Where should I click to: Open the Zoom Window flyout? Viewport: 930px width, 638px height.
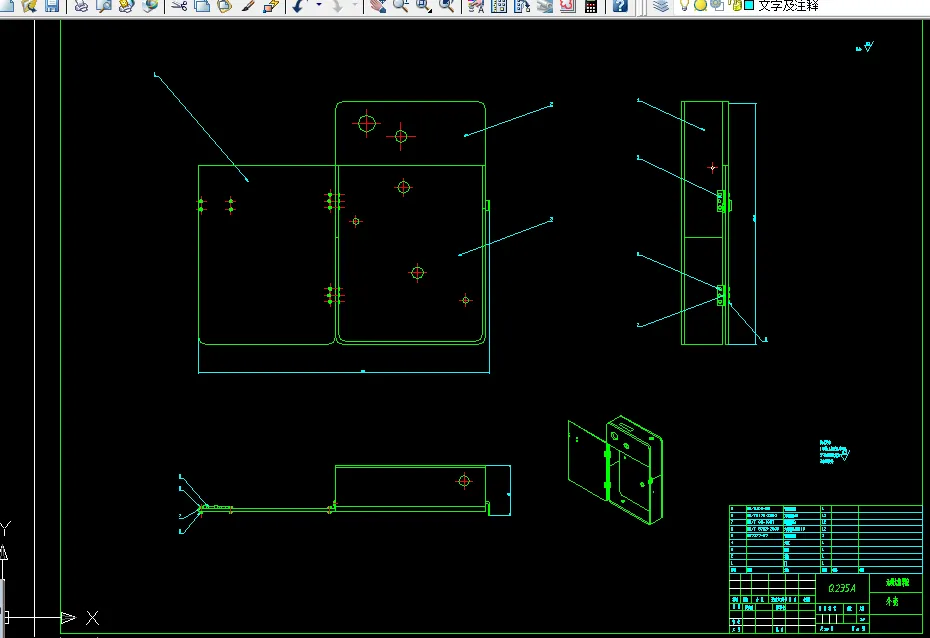pos(424,6)
